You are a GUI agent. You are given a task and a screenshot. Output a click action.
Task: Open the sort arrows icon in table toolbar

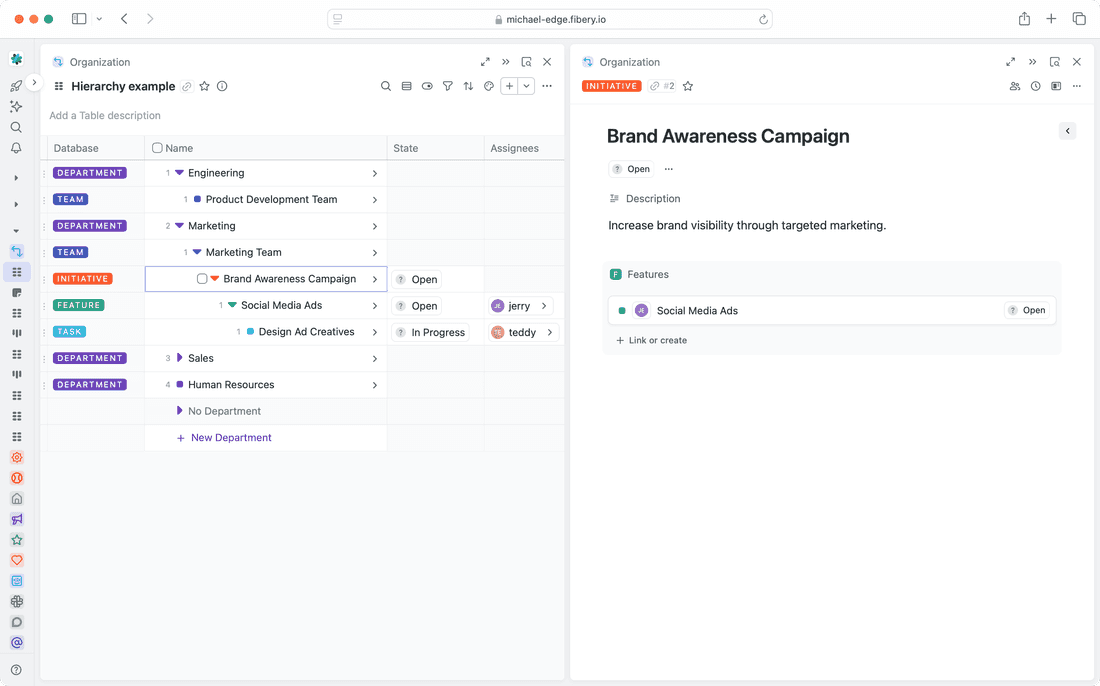(468, 86)
